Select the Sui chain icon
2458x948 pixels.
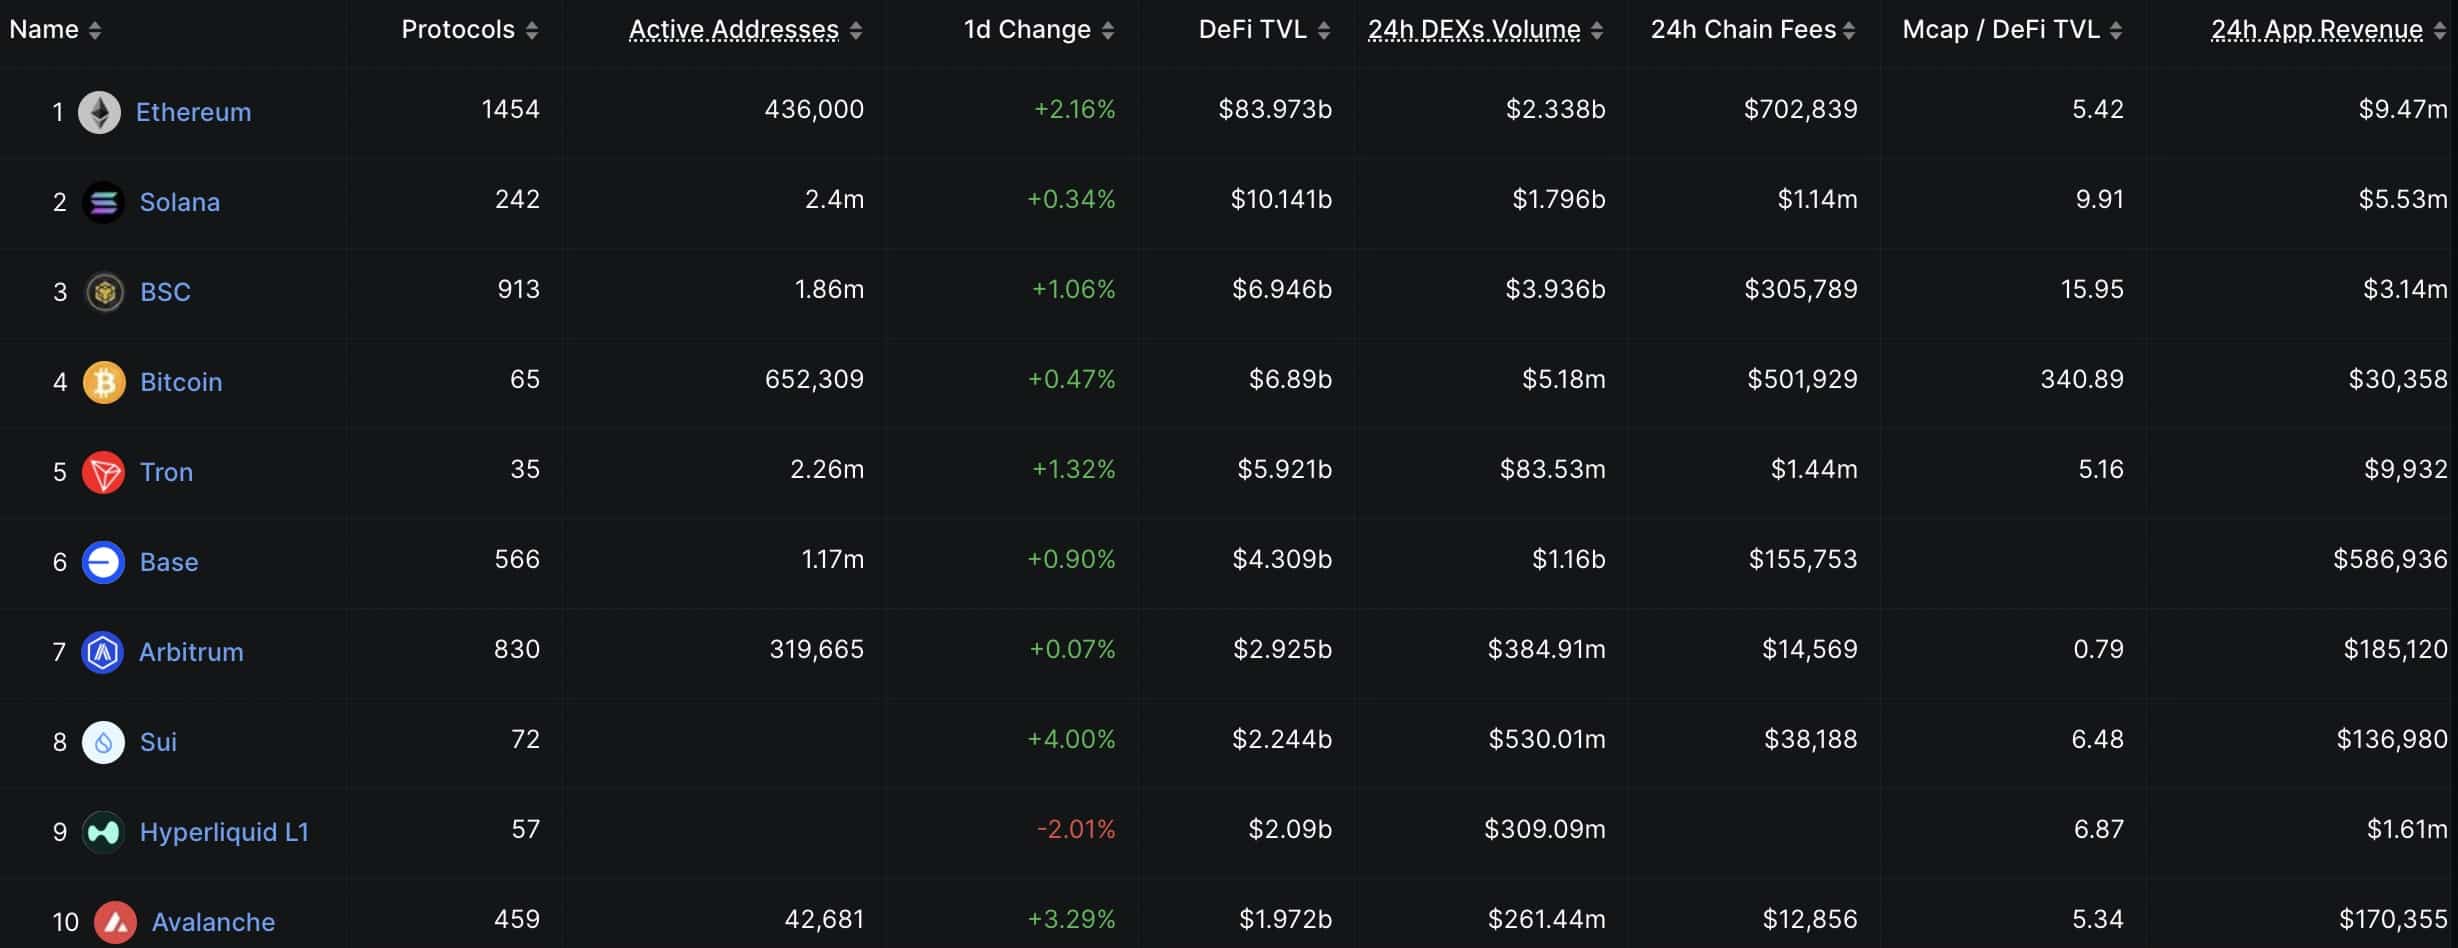pyautogui.click(x=103, y=741)
